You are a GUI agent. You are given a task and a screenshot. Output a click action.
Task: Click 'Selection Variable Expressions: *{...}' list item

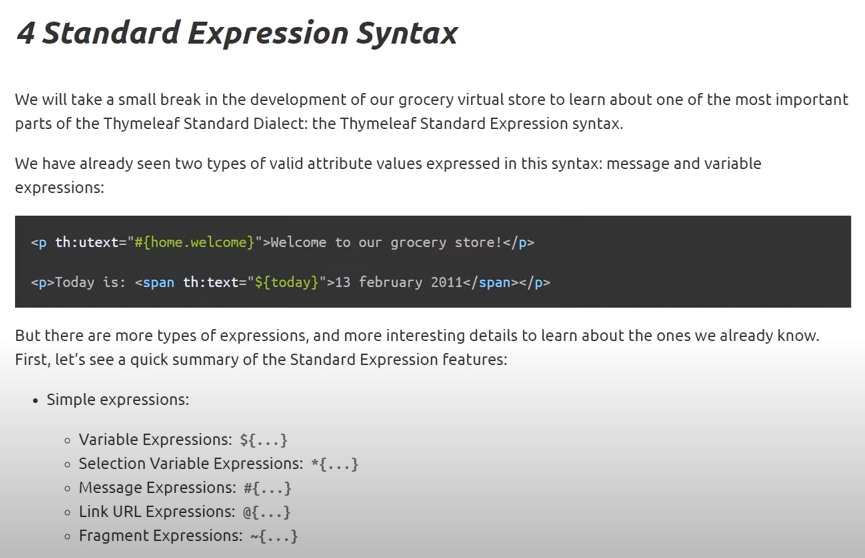click(x=218, y=464)
